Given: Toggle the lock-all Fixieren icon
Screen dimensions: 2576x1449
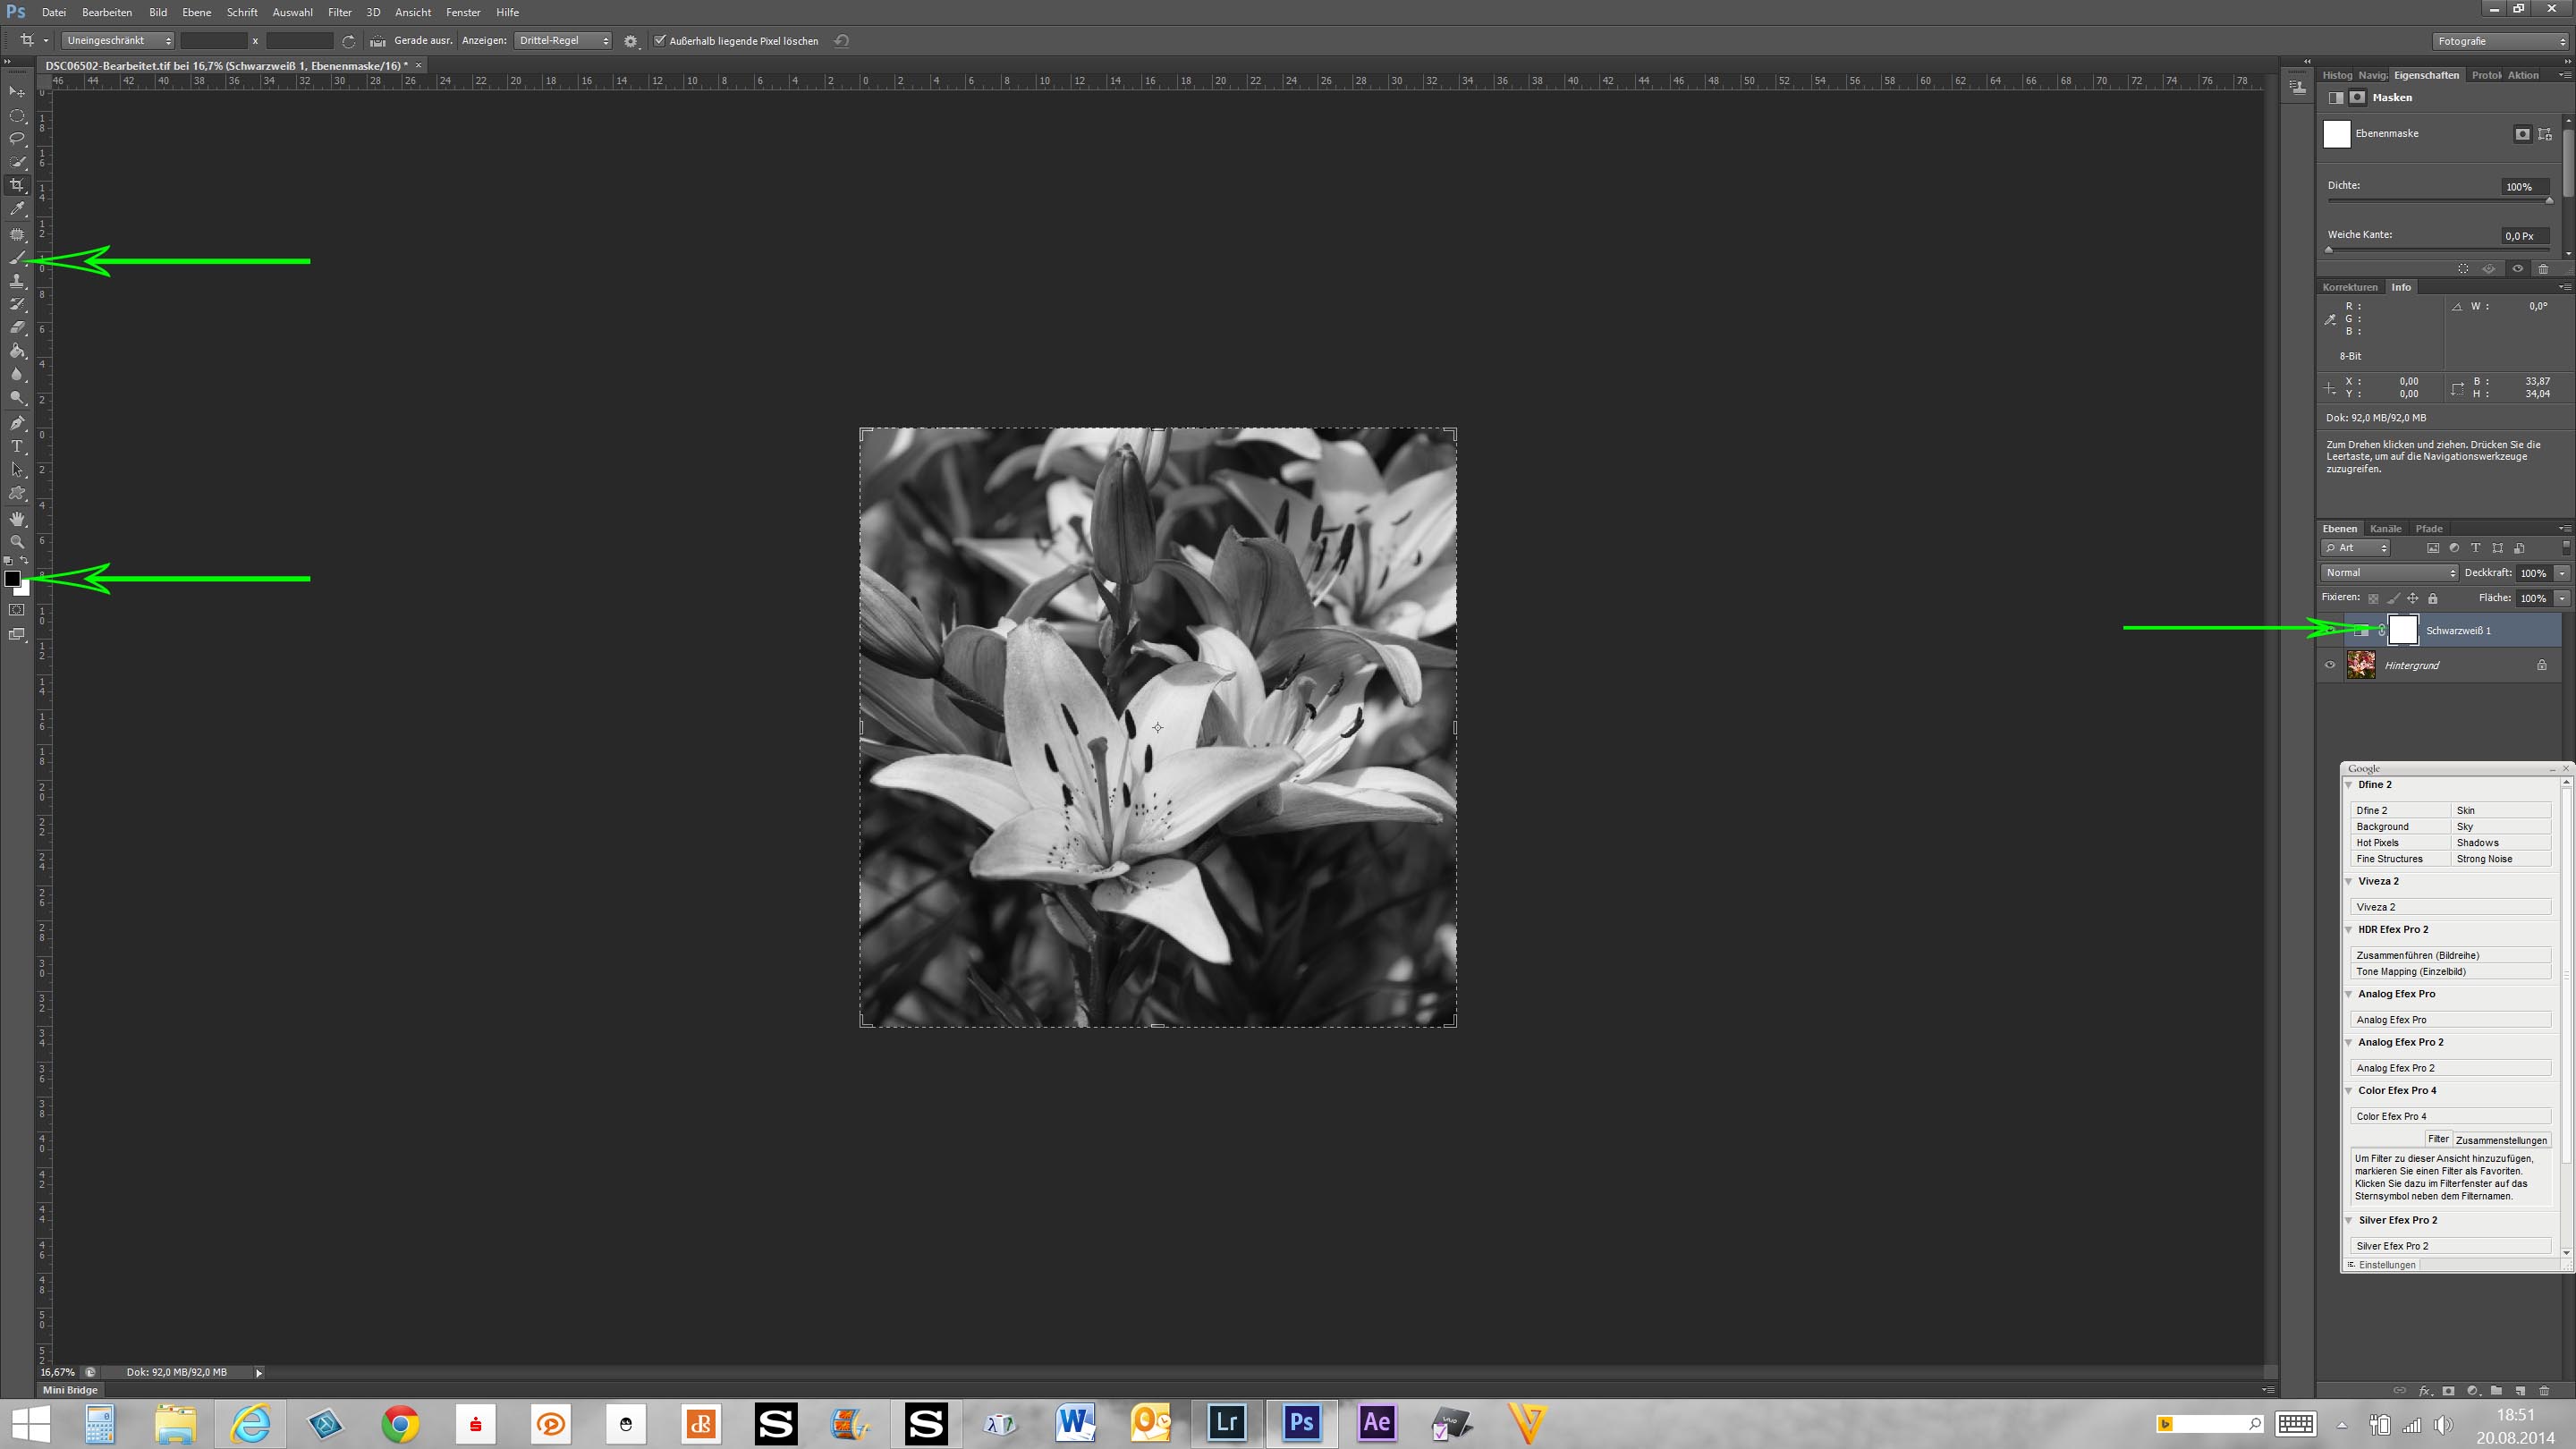Looking at the screenshot, I should click(x=2433, y=598).
